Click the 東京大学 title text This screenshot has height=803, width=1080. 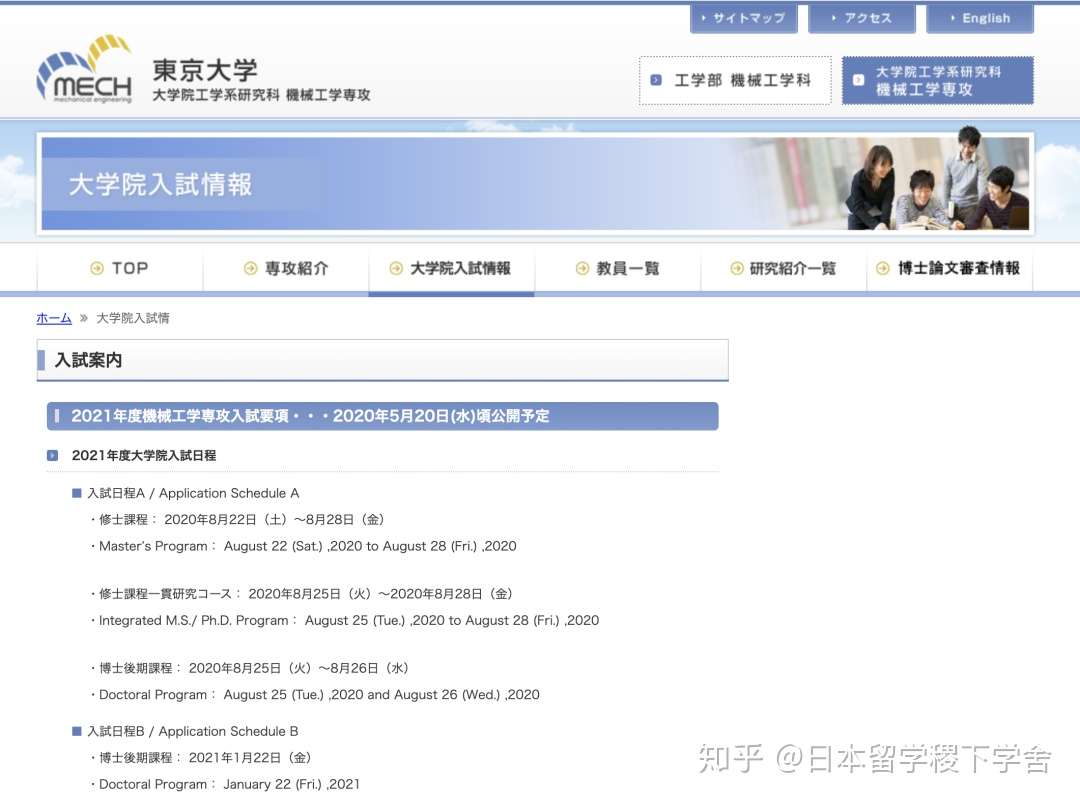point(205,70)
